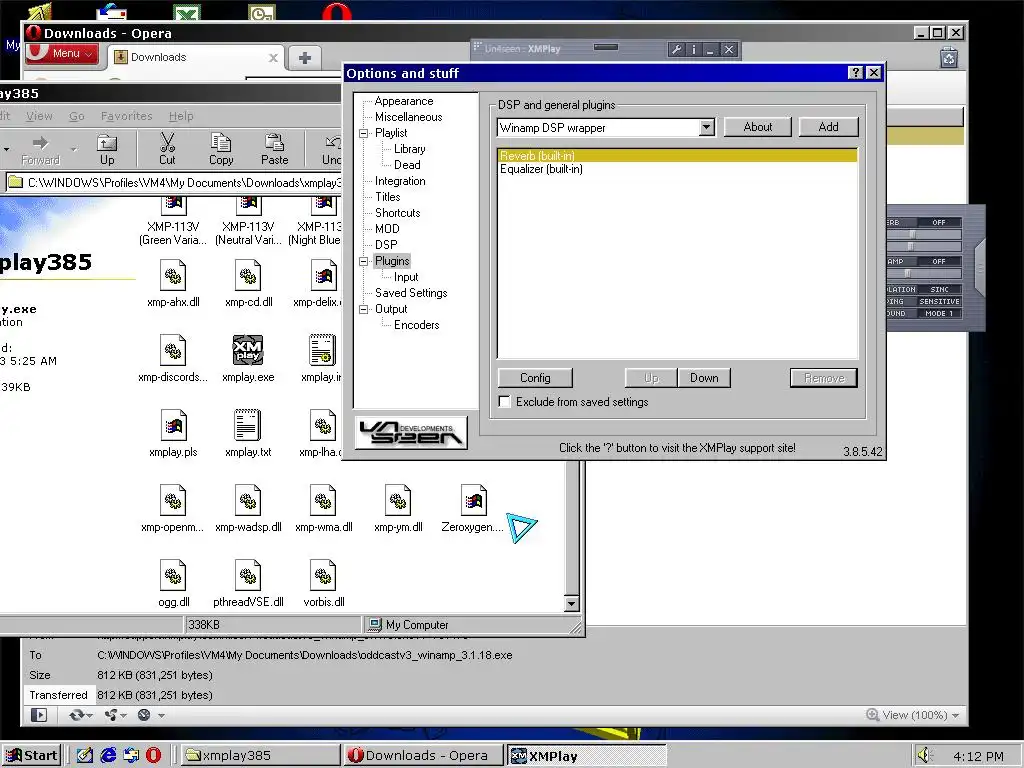This screenshot has width=1024, height=768.
Task: Select Appearance in the options tree
Action: [404, 101]
